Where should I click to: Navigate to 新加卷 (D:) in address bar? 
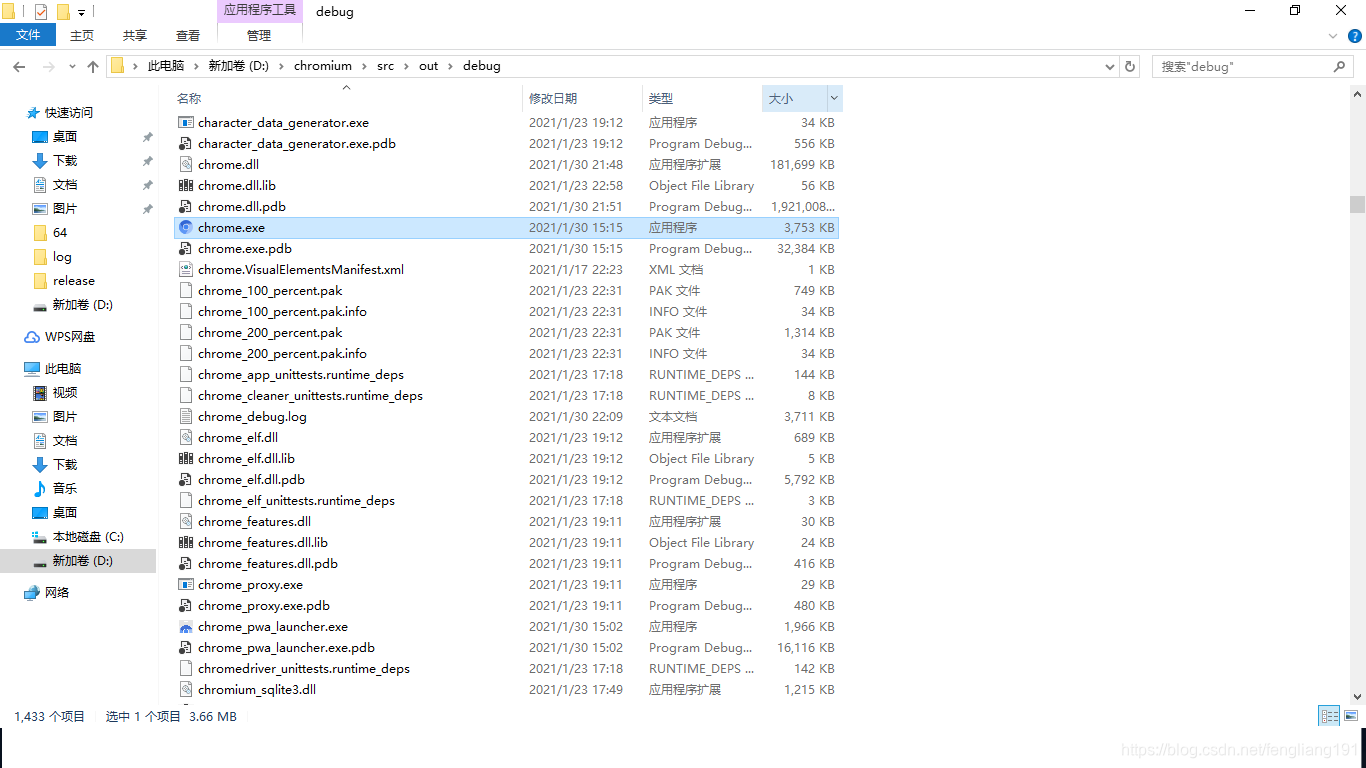coord(239,66)
